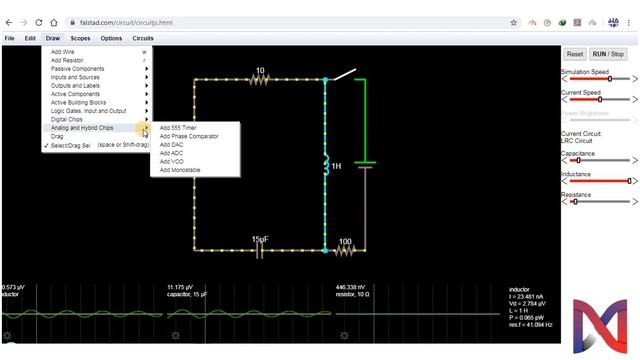Select Add Monostable
Image resolution: width=640 pixels, height=360 pixels.
pyautogui.click(x=195, y=170)
